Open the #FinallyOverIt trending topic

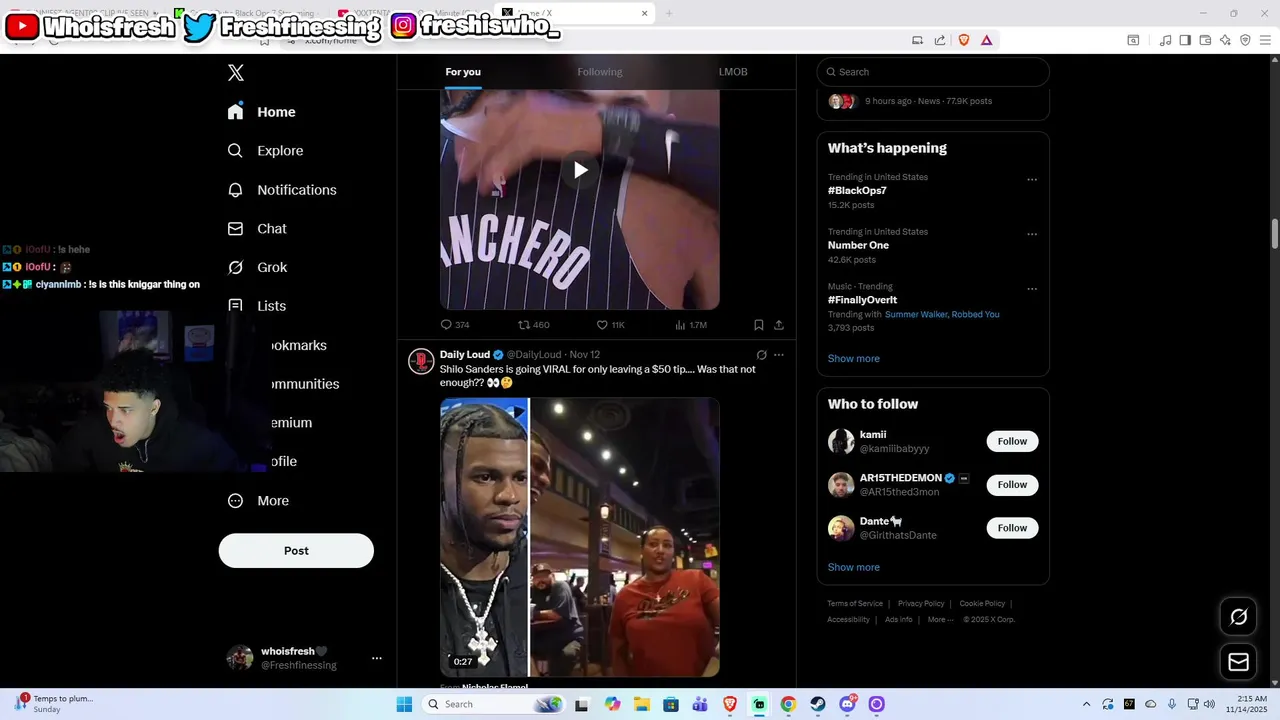pyautogui.click(x=862, y=300)
